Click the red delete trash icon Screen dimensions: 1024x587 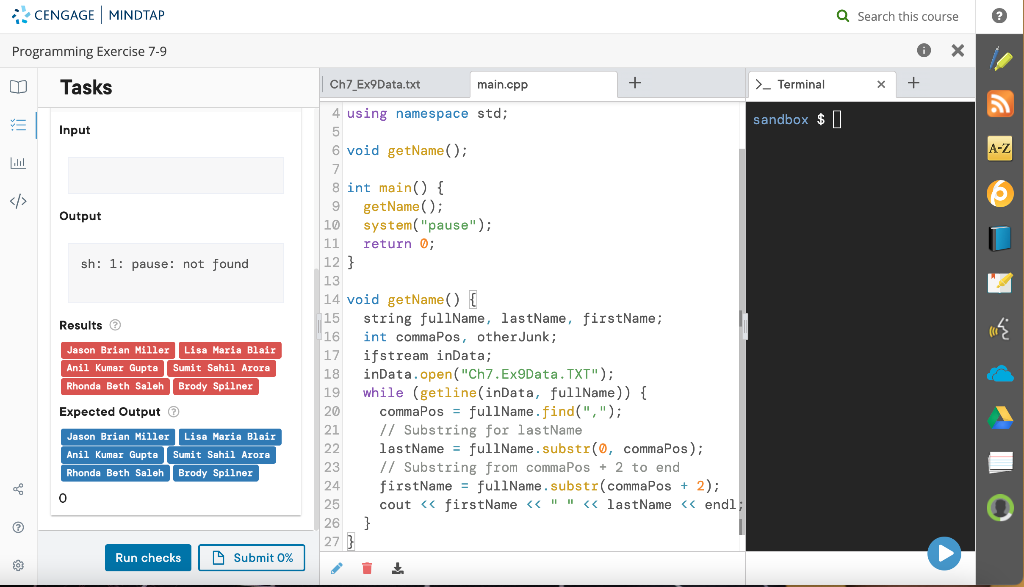point(367,568)
